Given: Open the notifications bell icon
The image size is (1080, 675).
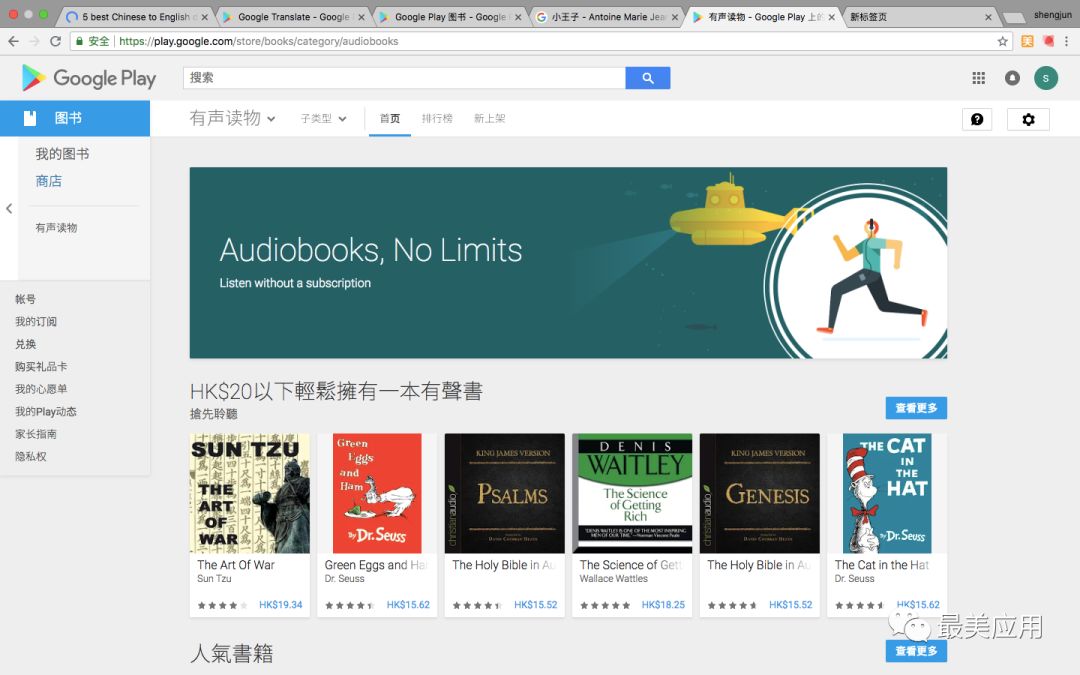Looking at the screenshot, I should click(x=1012, y=78).
